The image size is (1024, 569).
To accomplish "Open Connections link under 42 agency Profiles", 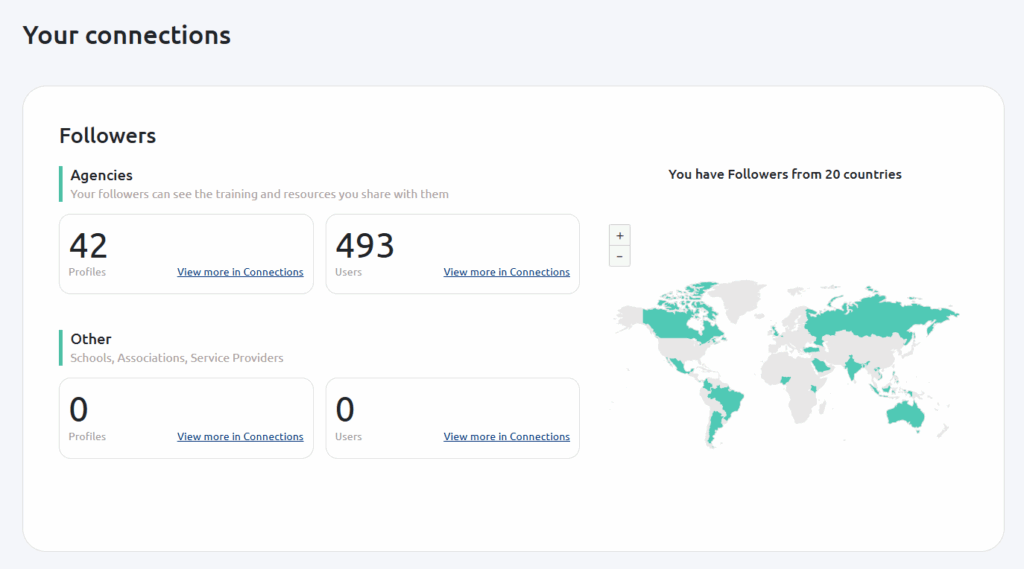I will [x=240, y=272].
